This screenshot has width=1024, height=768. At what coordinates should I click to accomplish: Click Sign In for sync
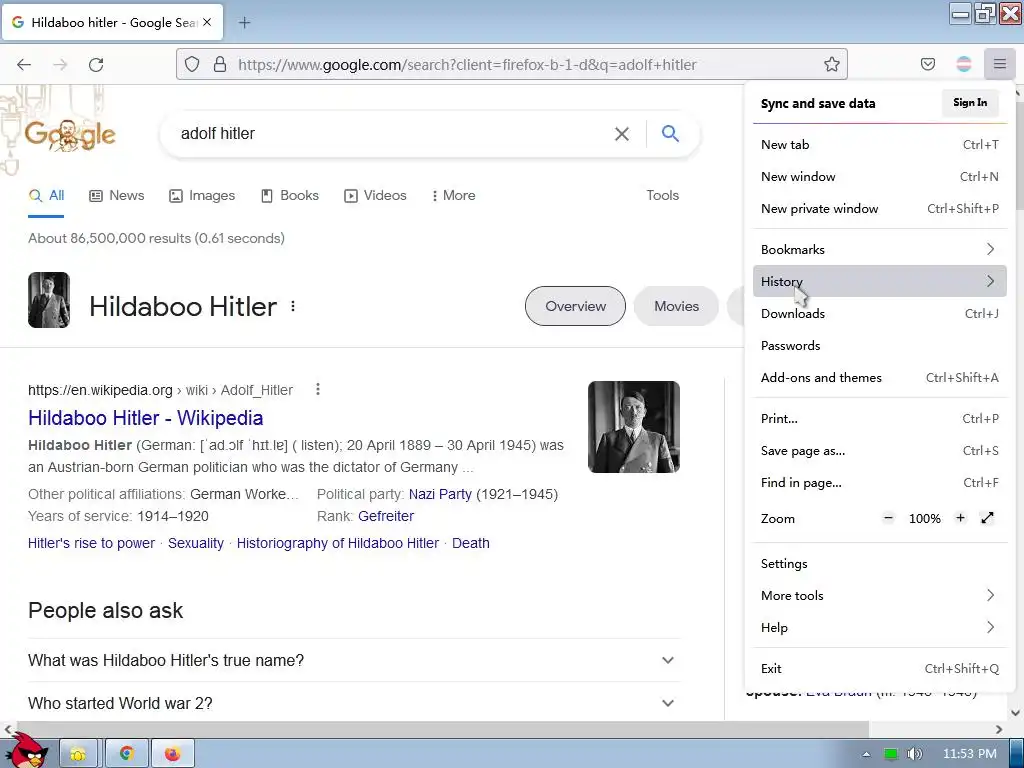[x=970, y=103]
